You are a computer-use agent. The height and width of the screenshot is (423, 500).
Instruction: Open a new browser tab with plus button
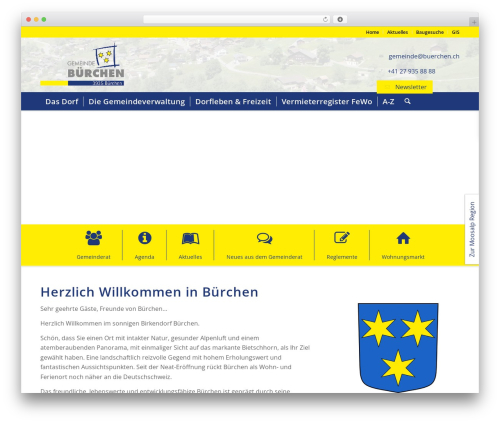pos(474,22)
